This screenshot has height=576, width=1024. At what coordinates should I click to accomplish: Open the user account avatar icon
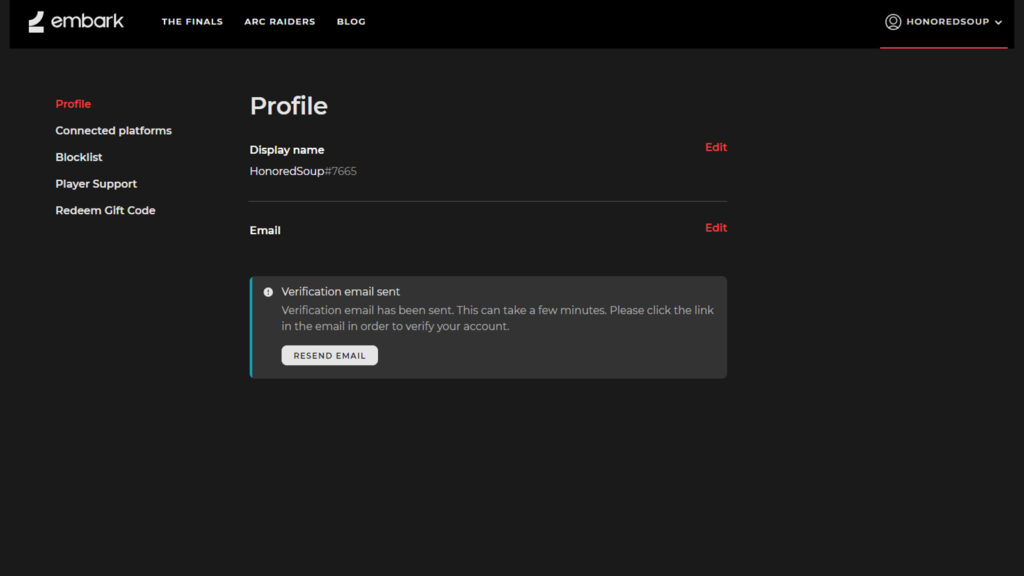pyautogui.click(x=893, y=22)
